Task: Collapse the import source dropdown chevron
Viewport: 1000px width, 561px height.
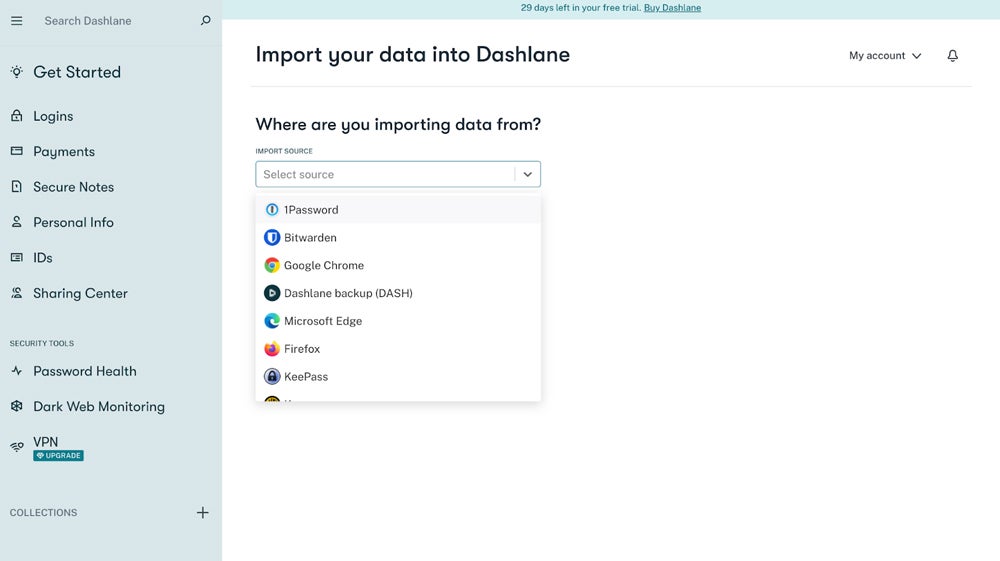Action: pos(528,174)
